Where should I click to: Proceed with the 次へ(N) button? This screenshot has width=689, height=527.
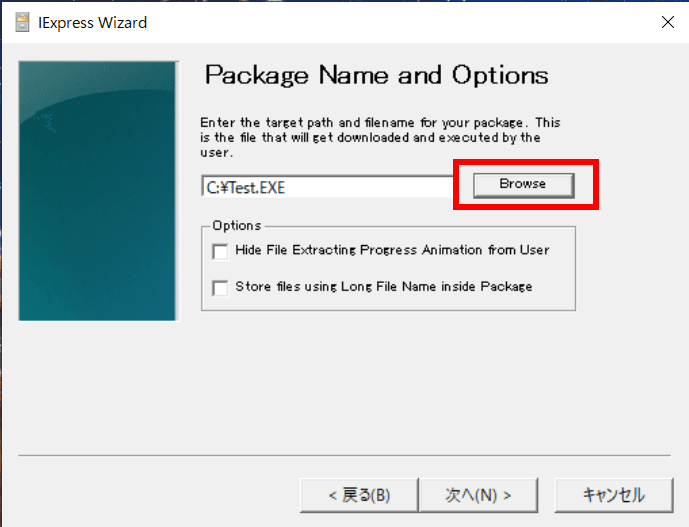click(479, 495)
